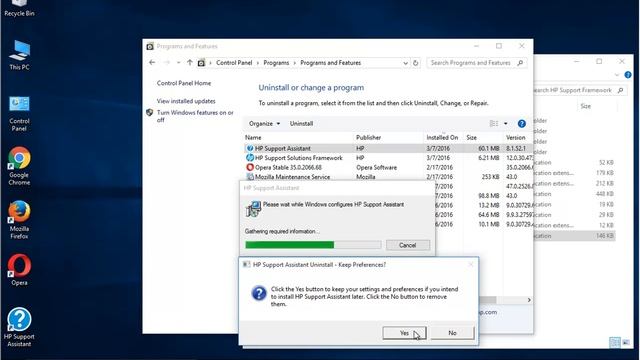Click HP Support Assistant row icon
The height and width of the screenshot is (360, 640).
(x=250, y=149)
